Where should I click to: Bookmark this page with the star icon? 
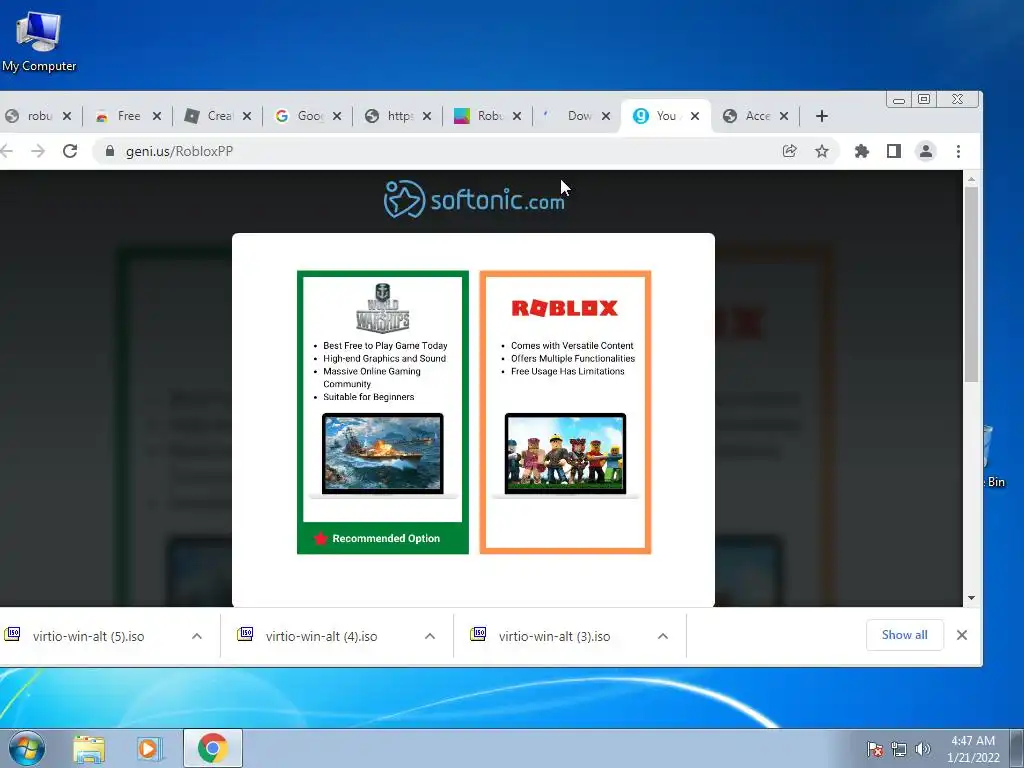(822, 151)
